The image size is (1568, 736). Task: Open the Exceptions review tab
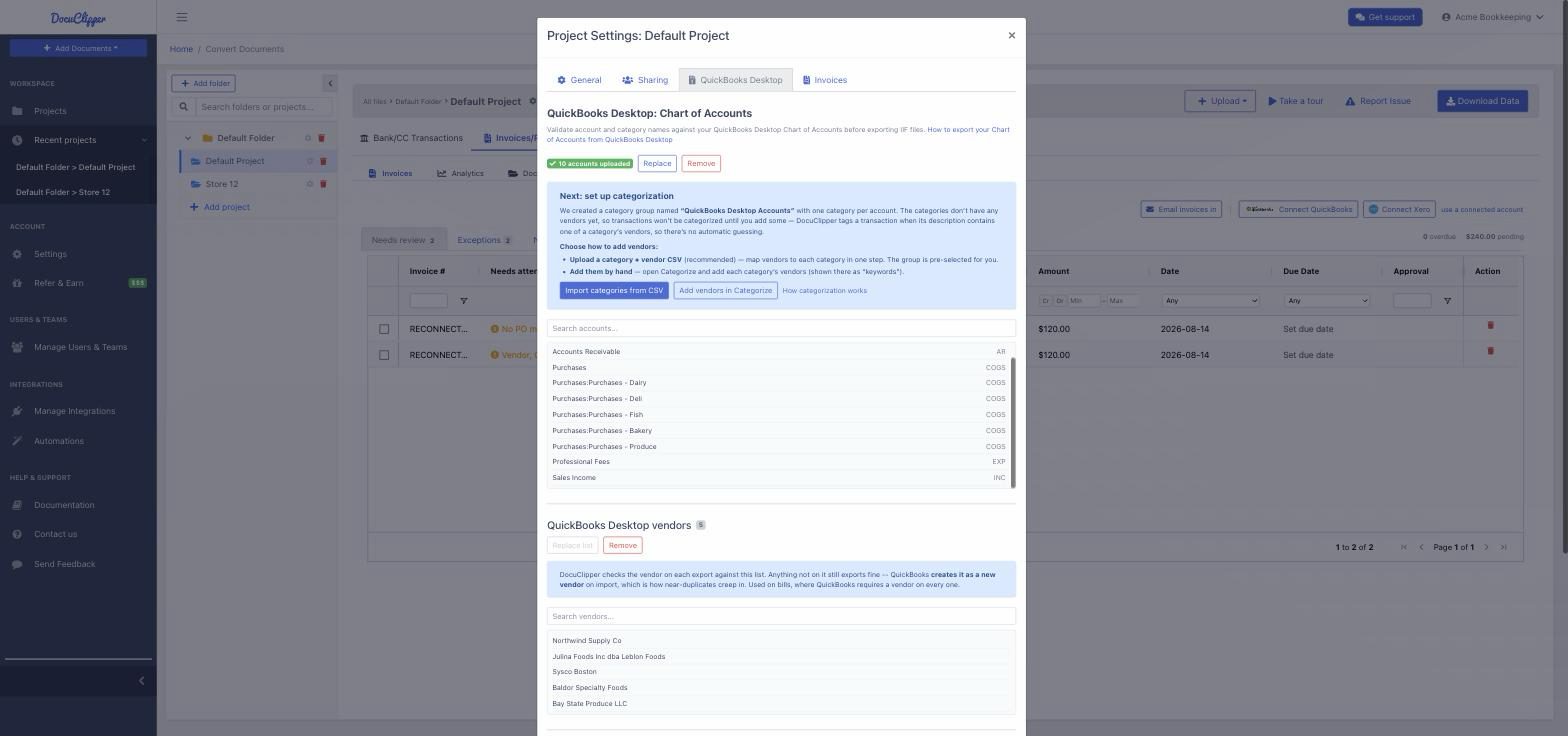484,240
